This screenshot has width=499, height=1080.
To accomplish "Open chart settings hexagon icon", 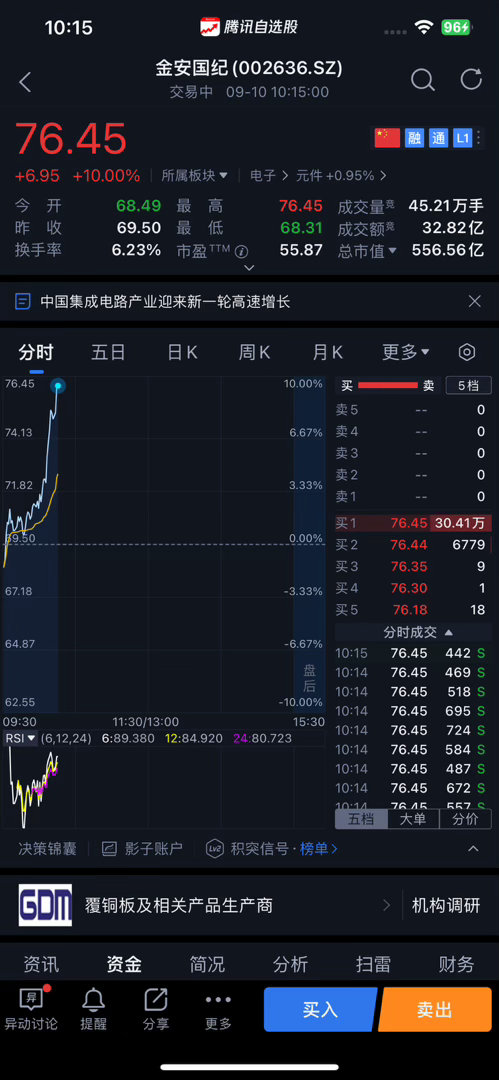I will [467, 353].
